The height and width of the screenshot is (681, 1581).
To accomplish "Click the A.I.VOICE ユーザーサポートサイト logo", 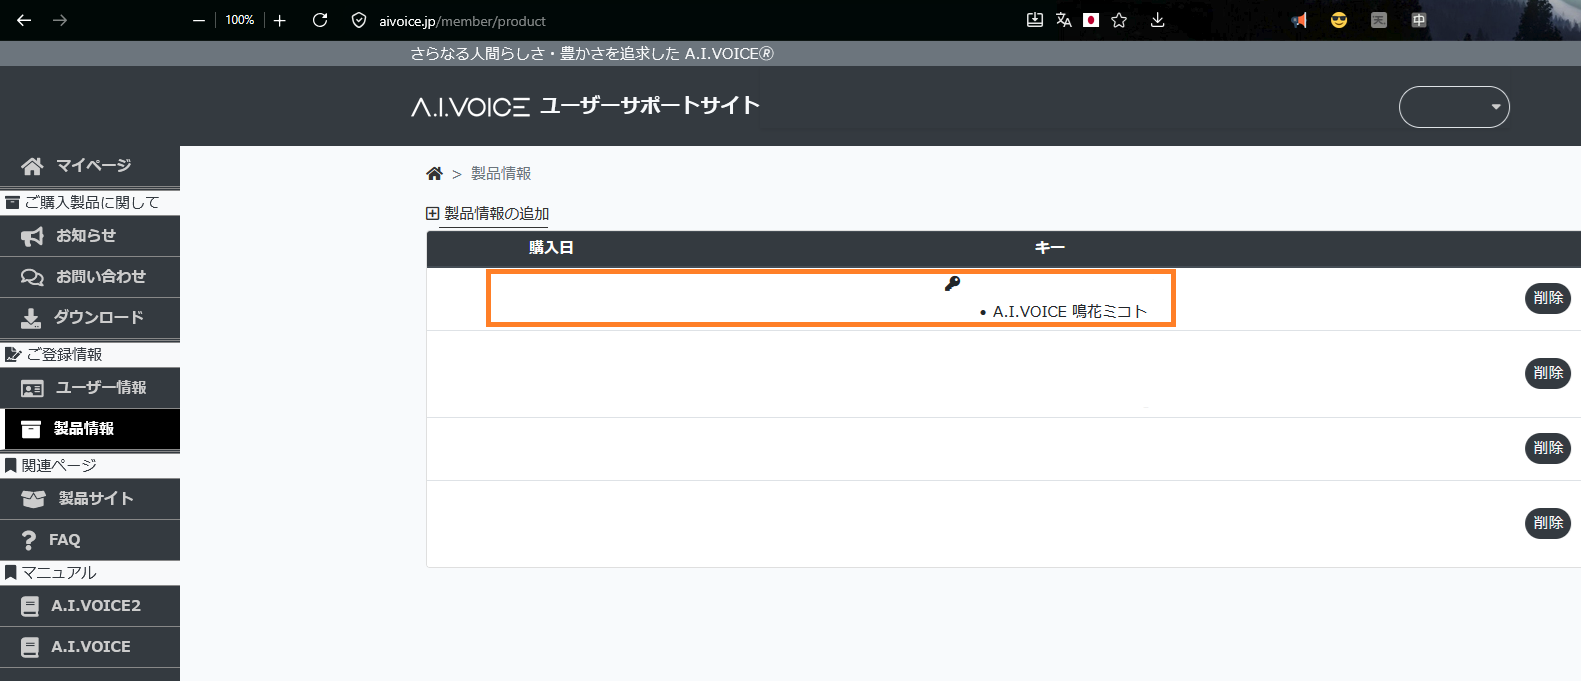I will click(x=585, y=106).
